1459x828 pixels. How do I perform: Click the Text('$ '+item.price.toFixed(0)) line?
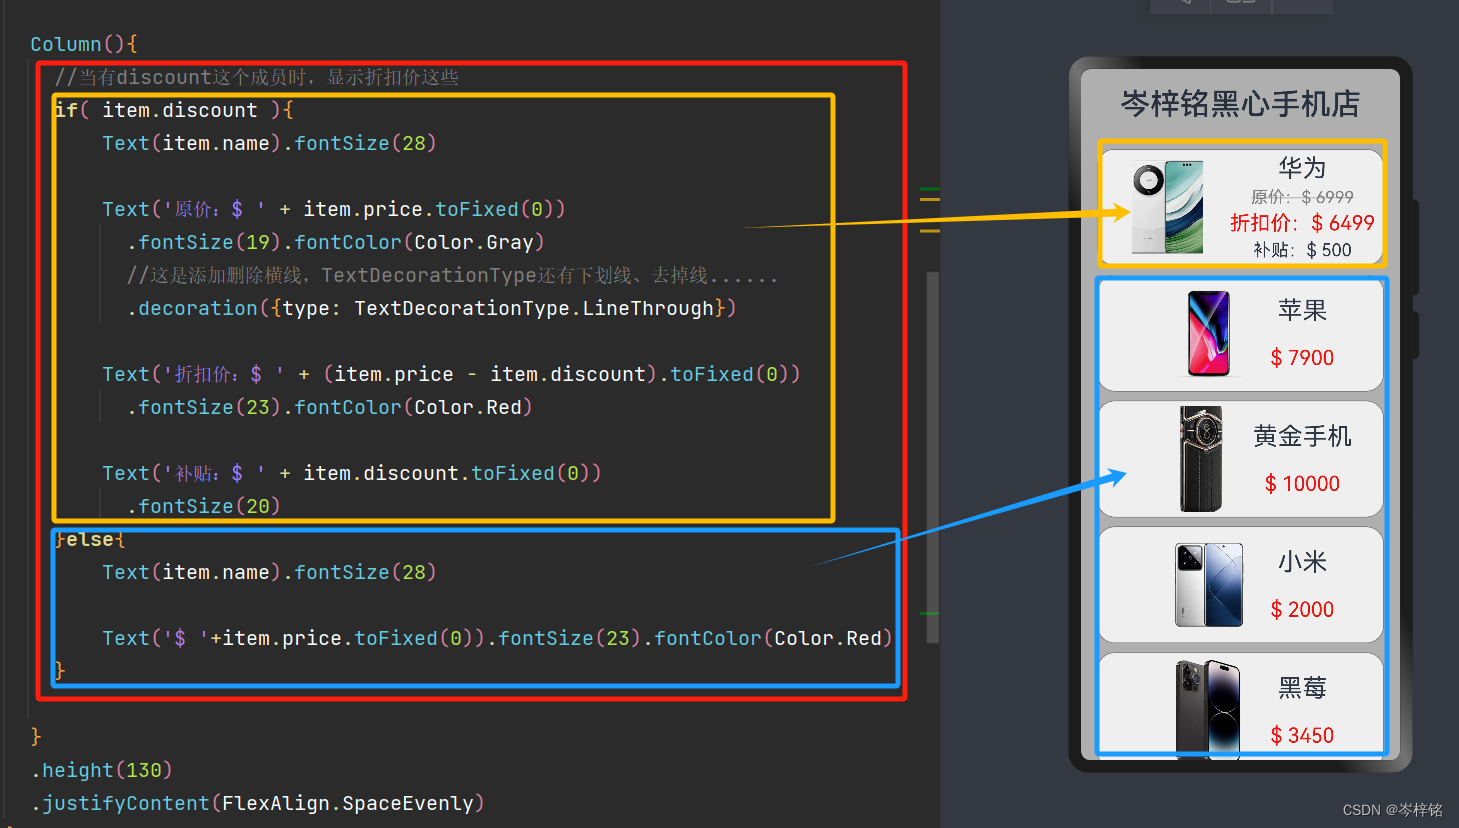click(x=497, y=638)
